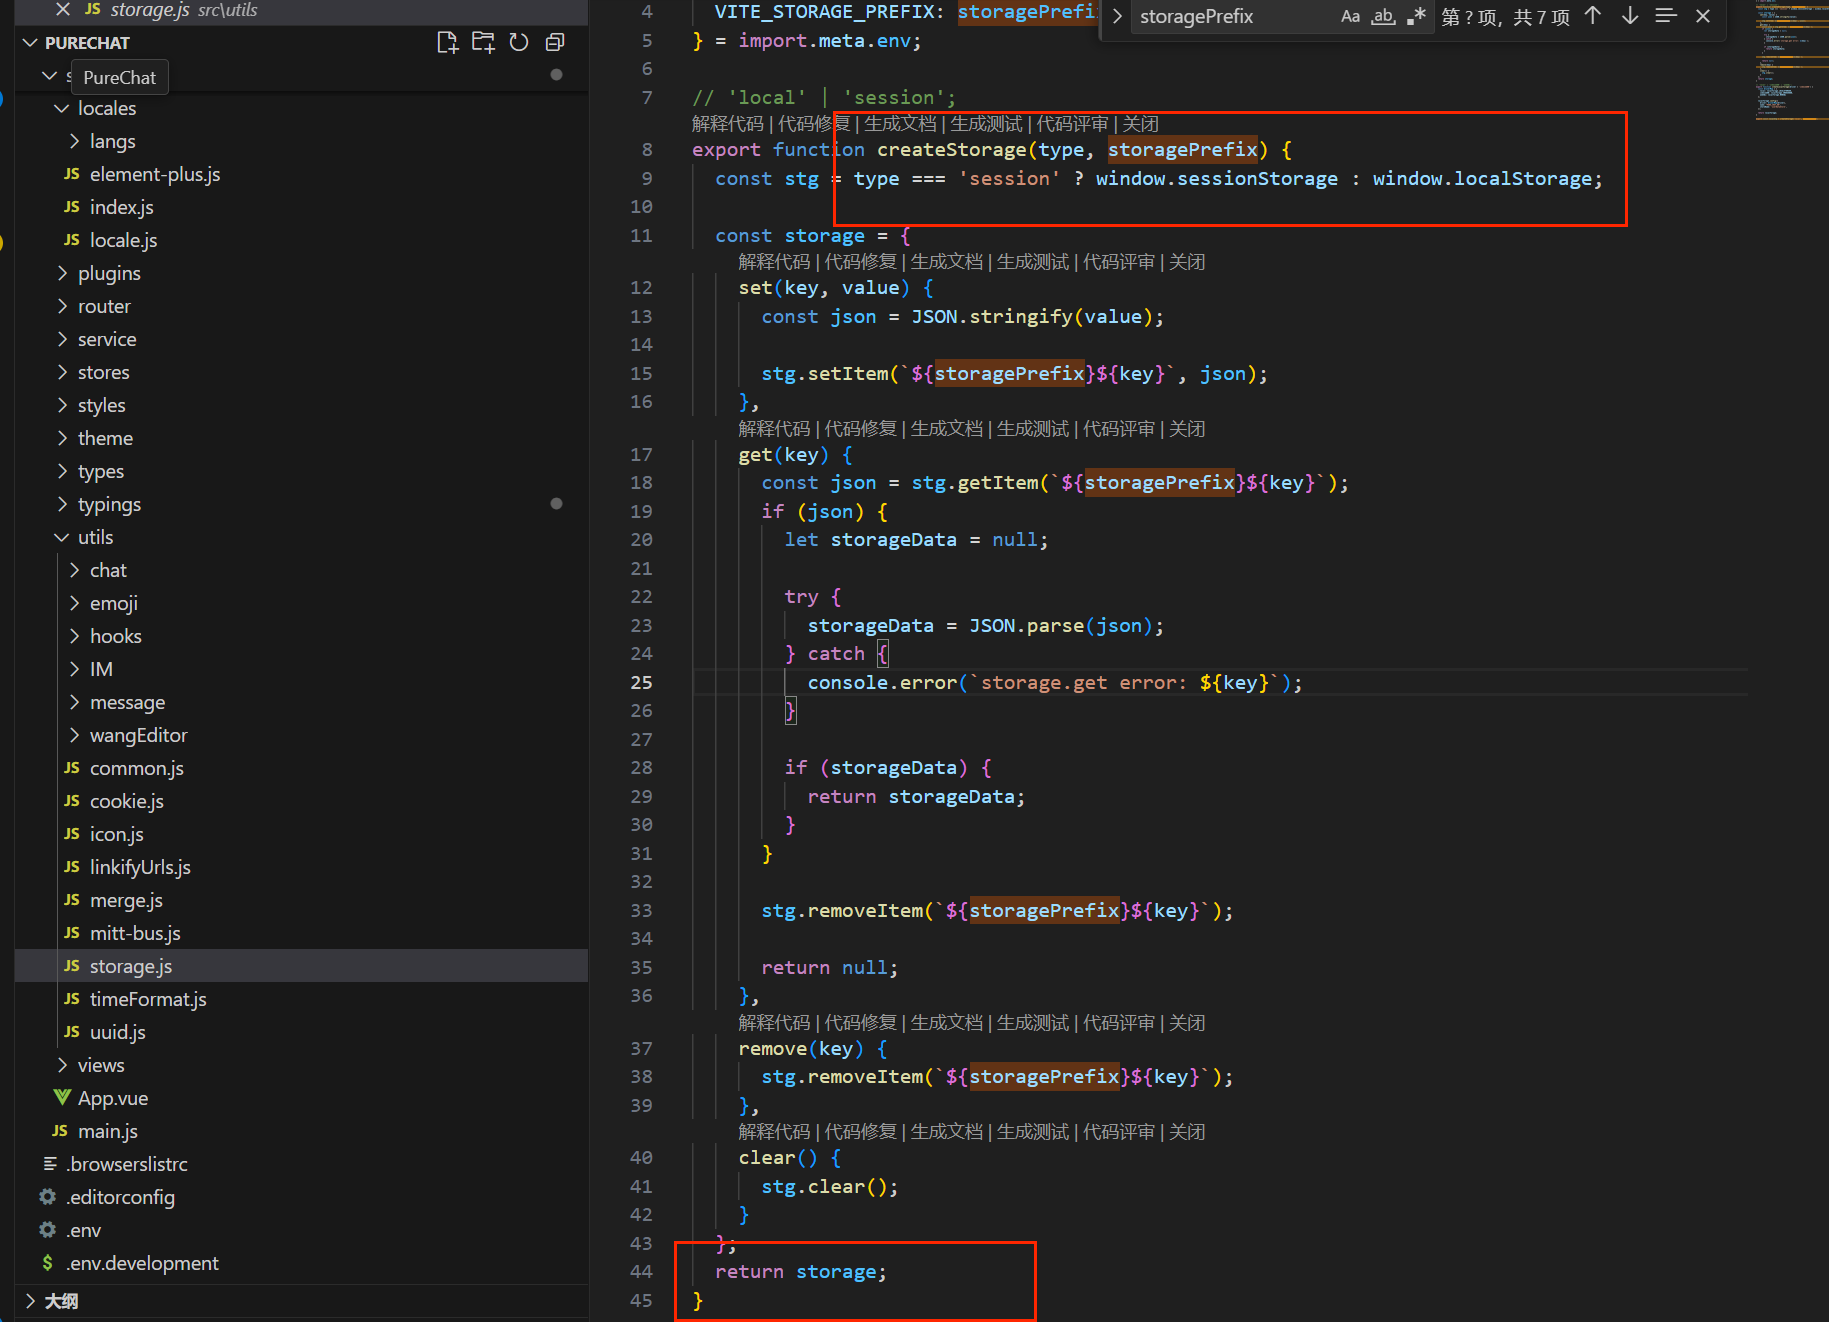The image size is (1829, 1322).
Task: Go to next match arrow
Action: 1630,16
